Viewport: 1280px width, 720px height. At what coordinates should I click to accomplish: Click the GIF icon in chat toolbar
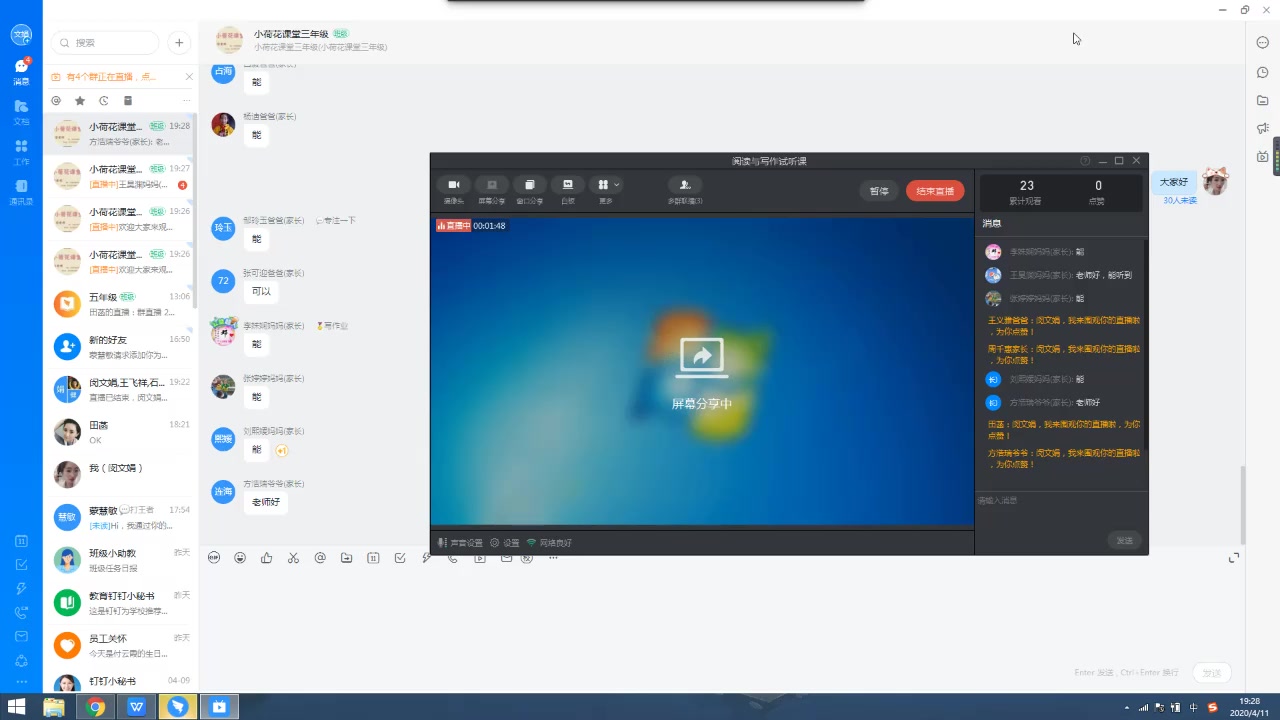[214, 558]
